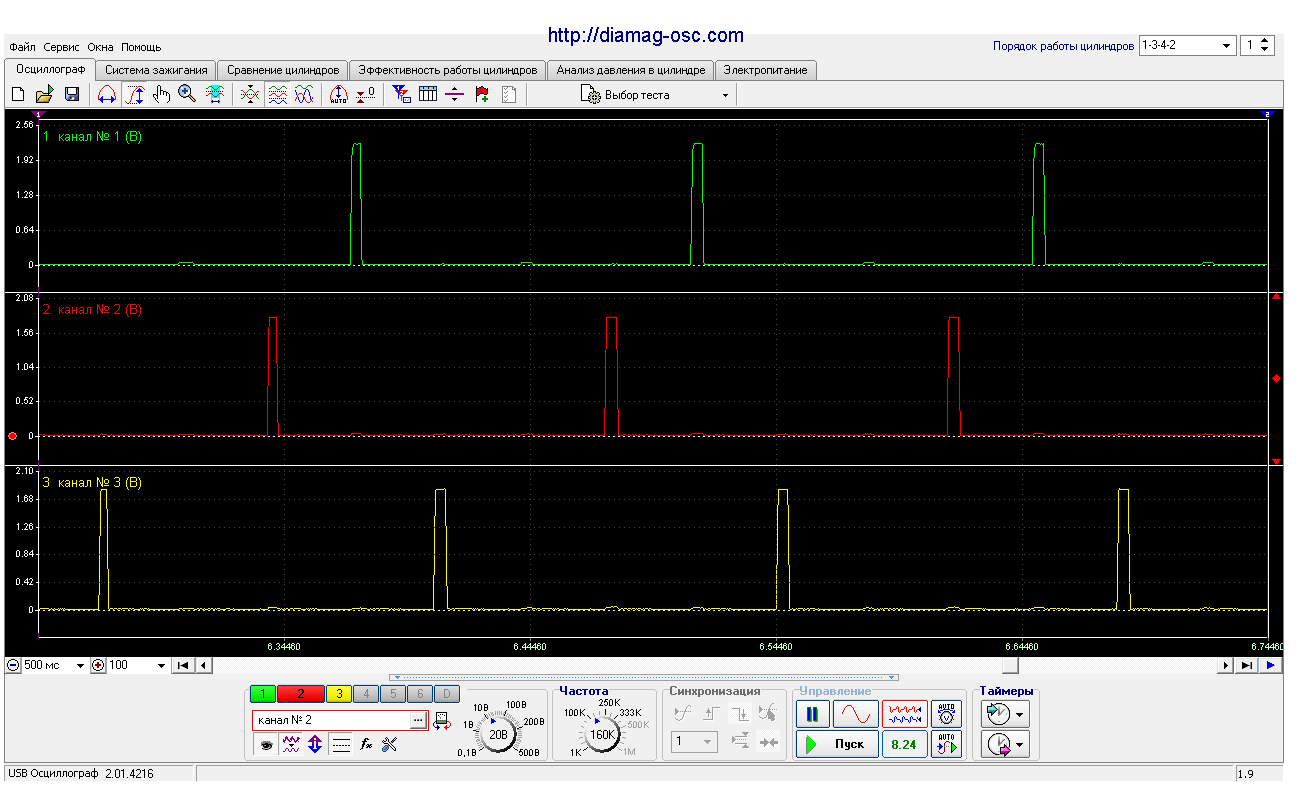Switch to the Система зажигания tab

(x=156, y=70)
